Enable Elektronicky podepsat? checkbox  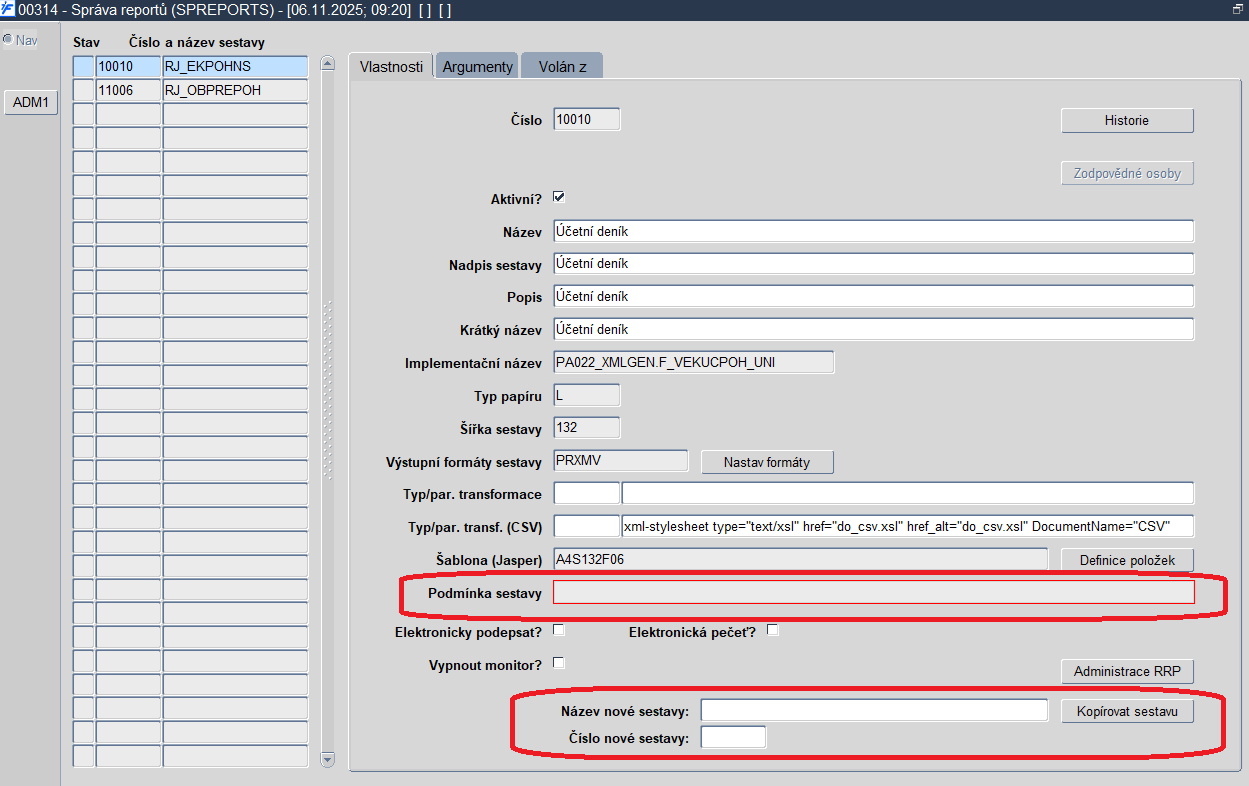tap(559, 630)
